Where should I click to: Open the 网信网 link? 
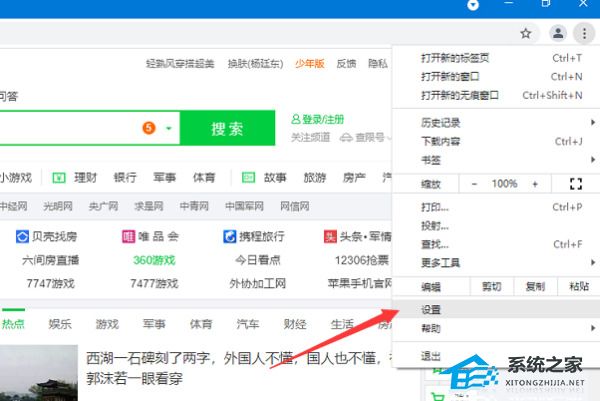click(295, 206)
